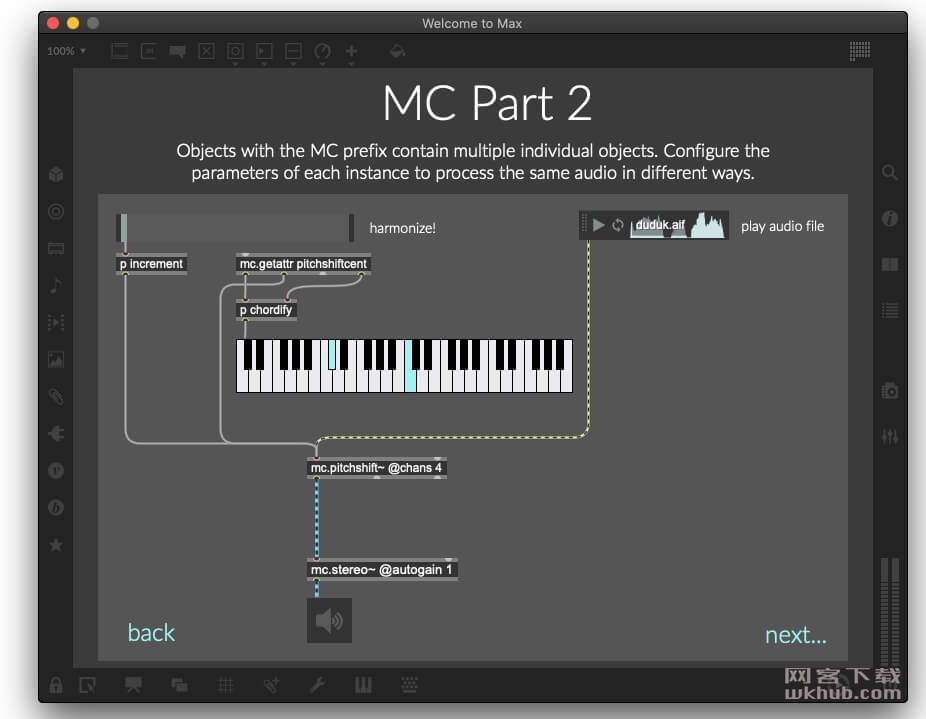Click the level meters on right sidebar
The image size is (926, 719).
tap(889, 611)
